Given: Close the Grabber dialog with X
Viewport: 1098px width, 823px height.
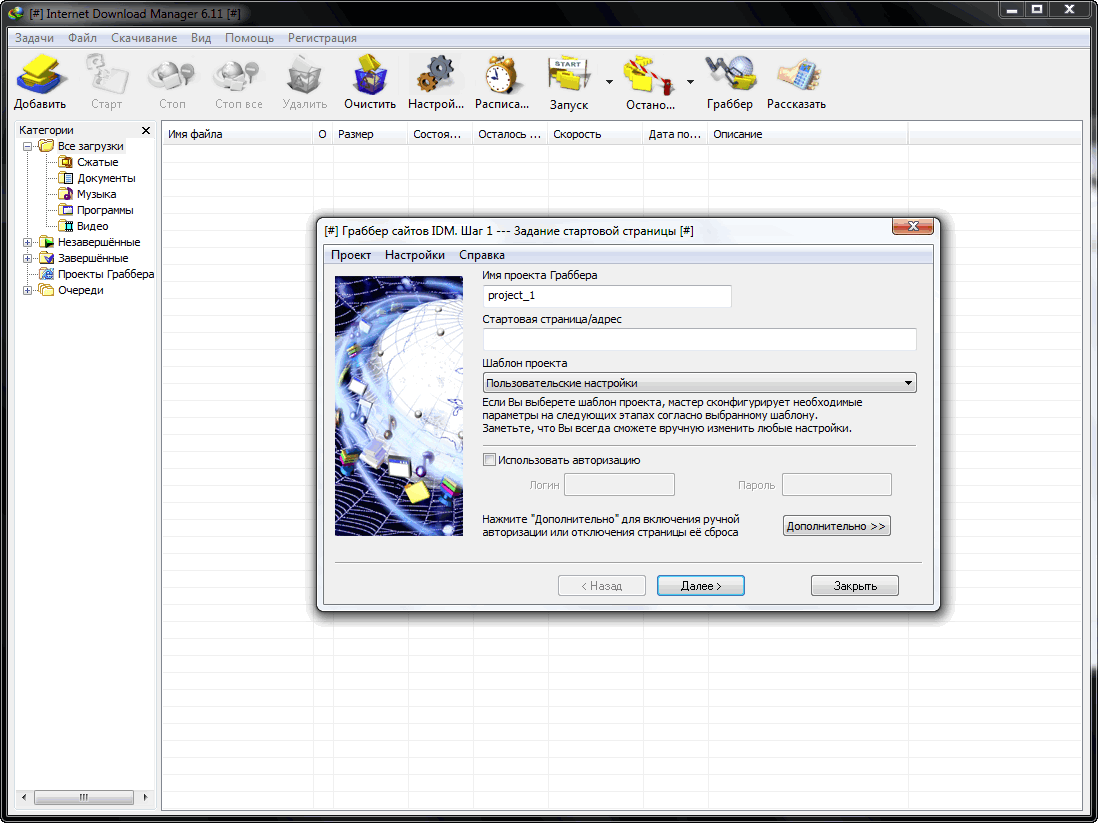Looking at the screenshot, I should click(x=912, y=226).
